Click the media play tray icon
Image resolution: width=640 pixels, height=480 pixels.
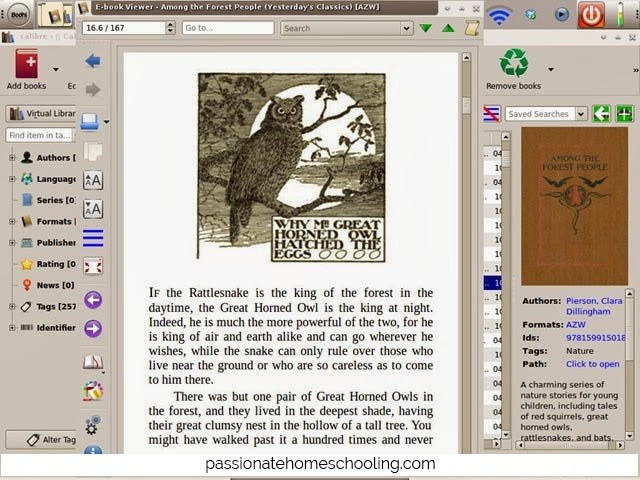561,15
